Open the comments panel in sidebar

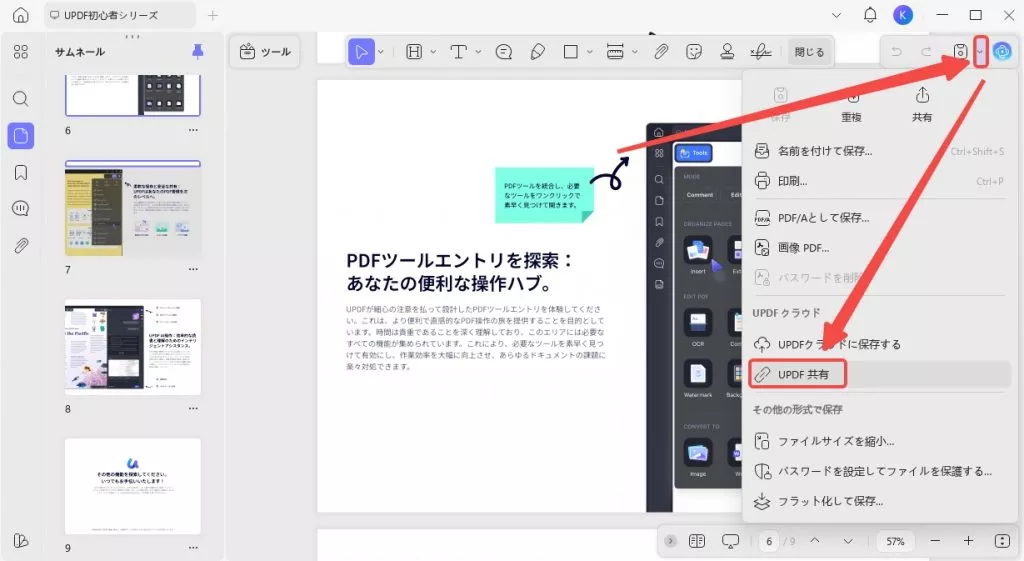tap(21, 208)
